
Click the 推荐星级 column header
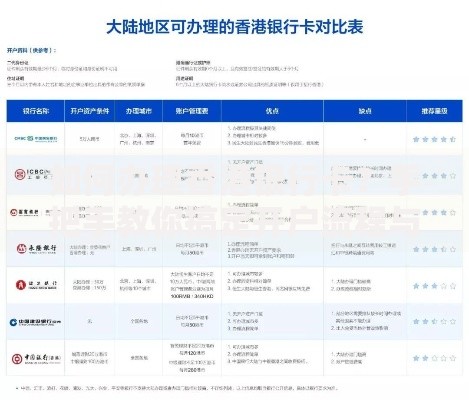(x=434, y=111)
